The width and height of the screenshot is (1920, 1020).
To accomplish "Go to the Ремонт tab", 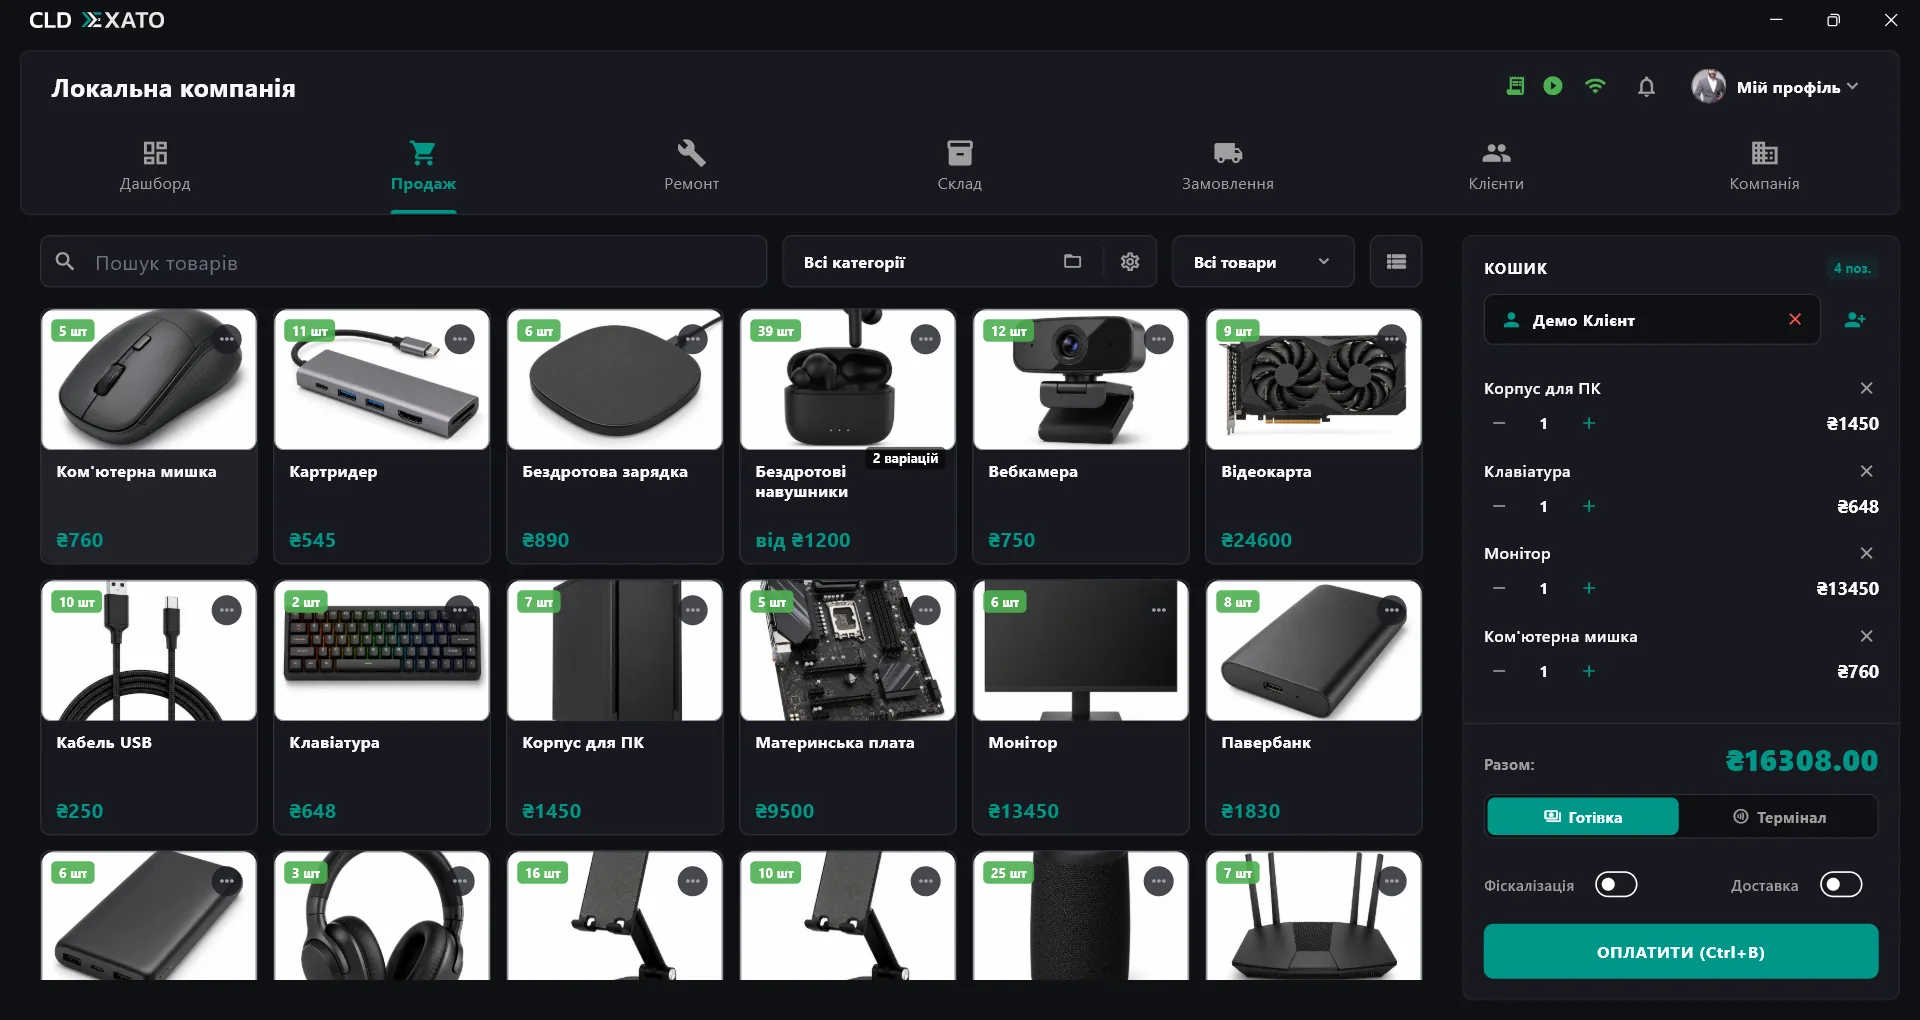I will pos(692,166).
